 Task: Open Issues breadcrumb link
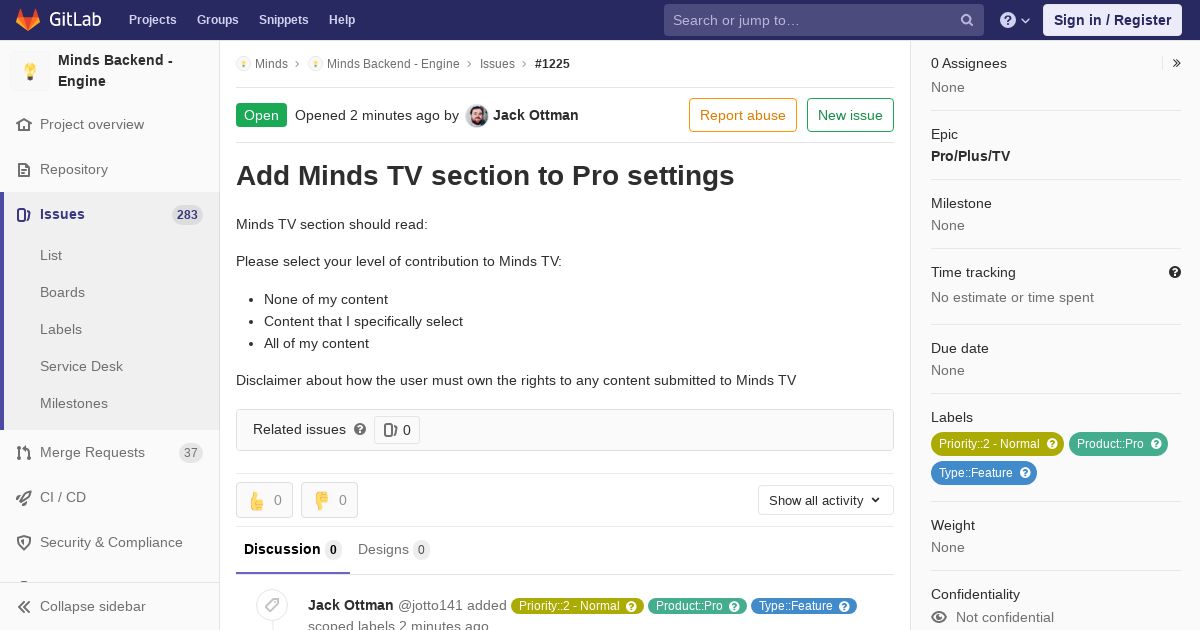pyautogui.click(x=497, y=64)
